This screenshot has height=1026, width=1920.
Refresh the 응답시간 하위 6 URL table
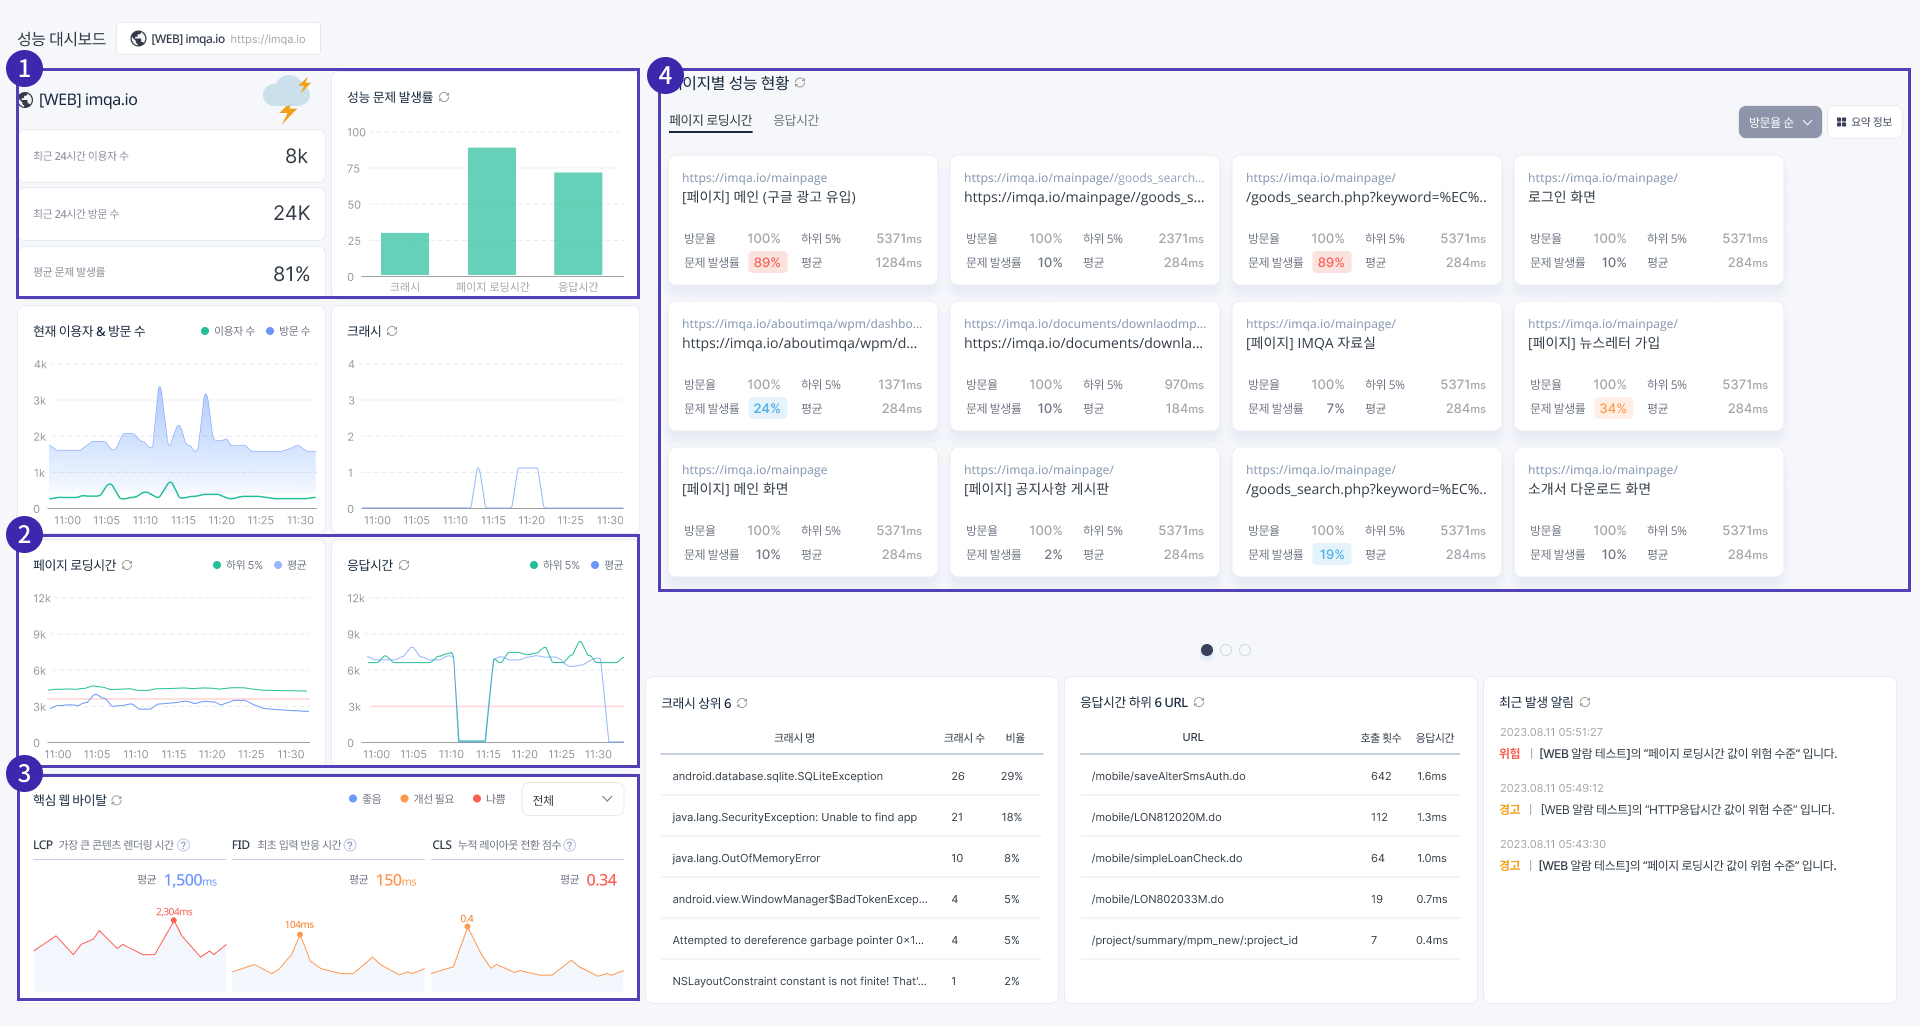click(1199, 702)
